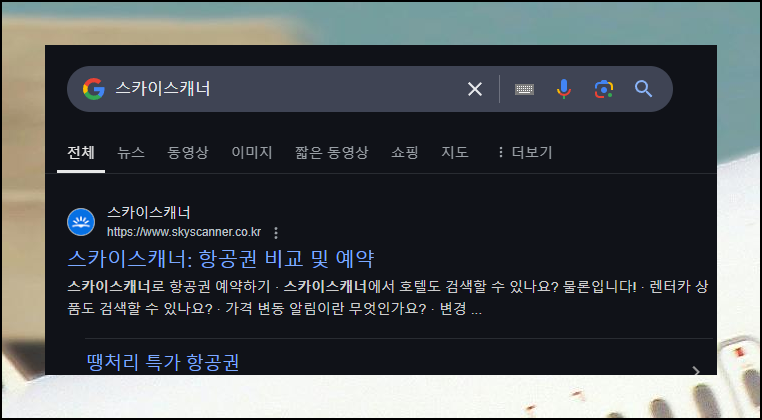Click the chevron arrow beside 땡처리 특가 항공권
762x420 pixels.
[696, 371]
